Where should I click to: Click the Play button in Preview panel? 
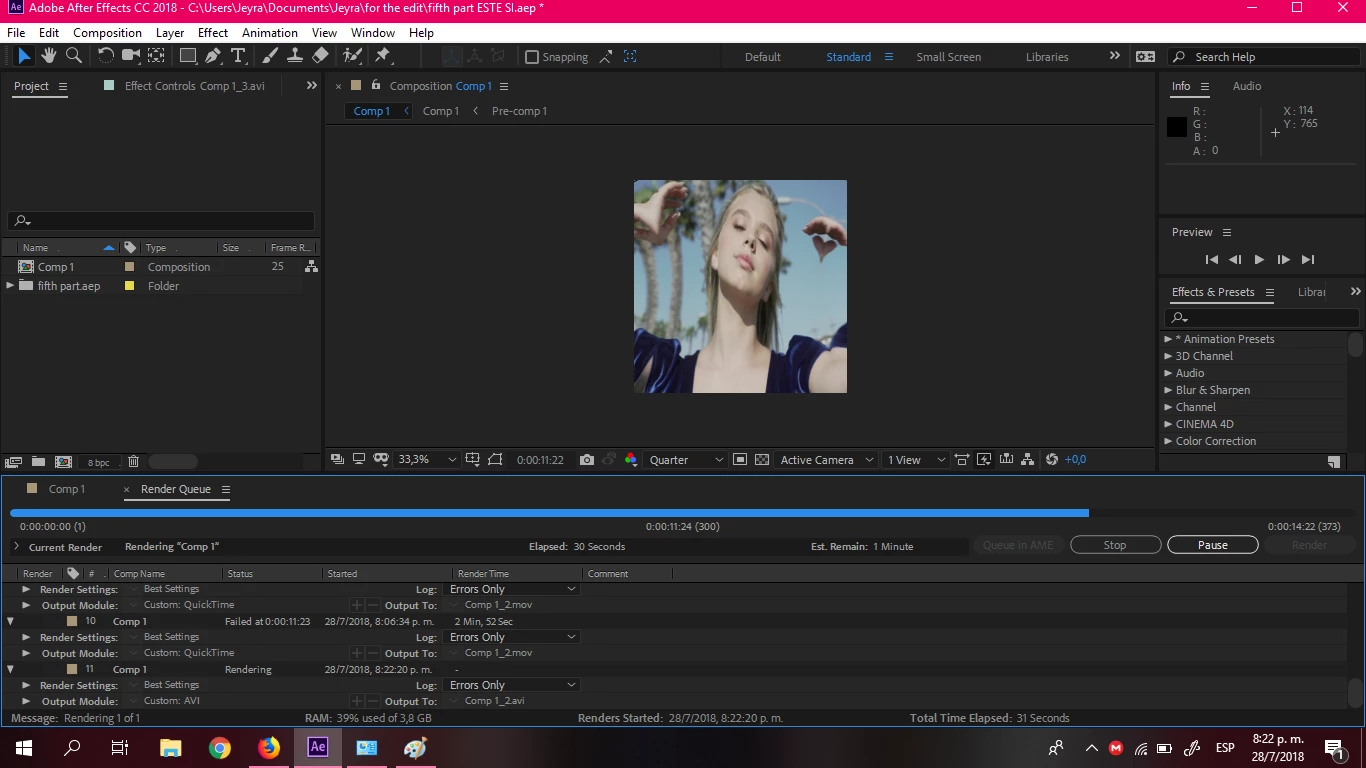point(1259,260)
